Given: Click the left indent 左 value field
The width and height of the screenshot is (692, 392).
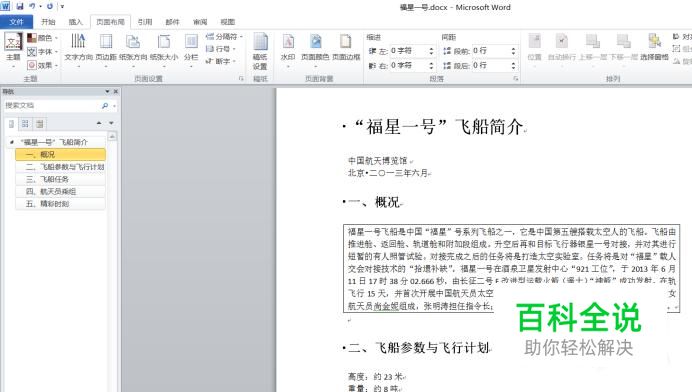Looking at the screenshot, I should (408, 51).
